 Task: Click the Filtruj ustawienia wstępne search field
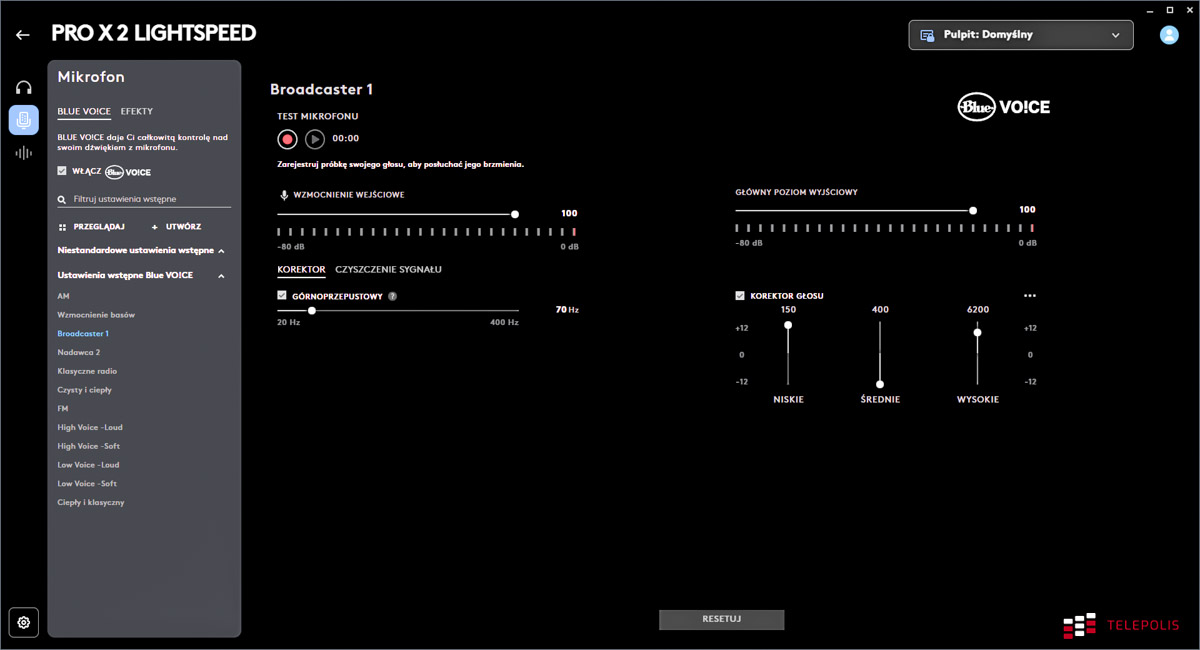(150, 199)
